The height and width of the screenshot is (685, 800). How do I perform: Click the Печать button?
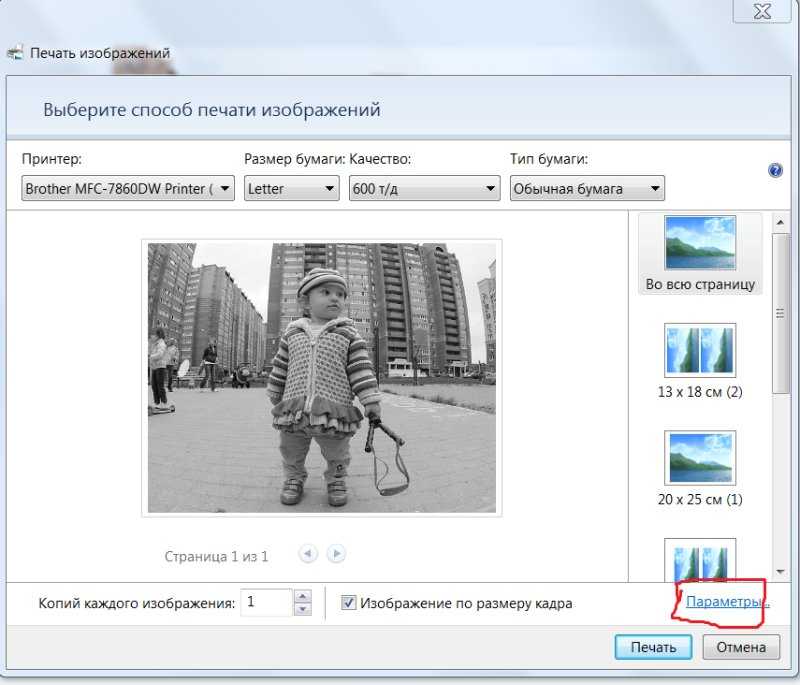point(653,647)
